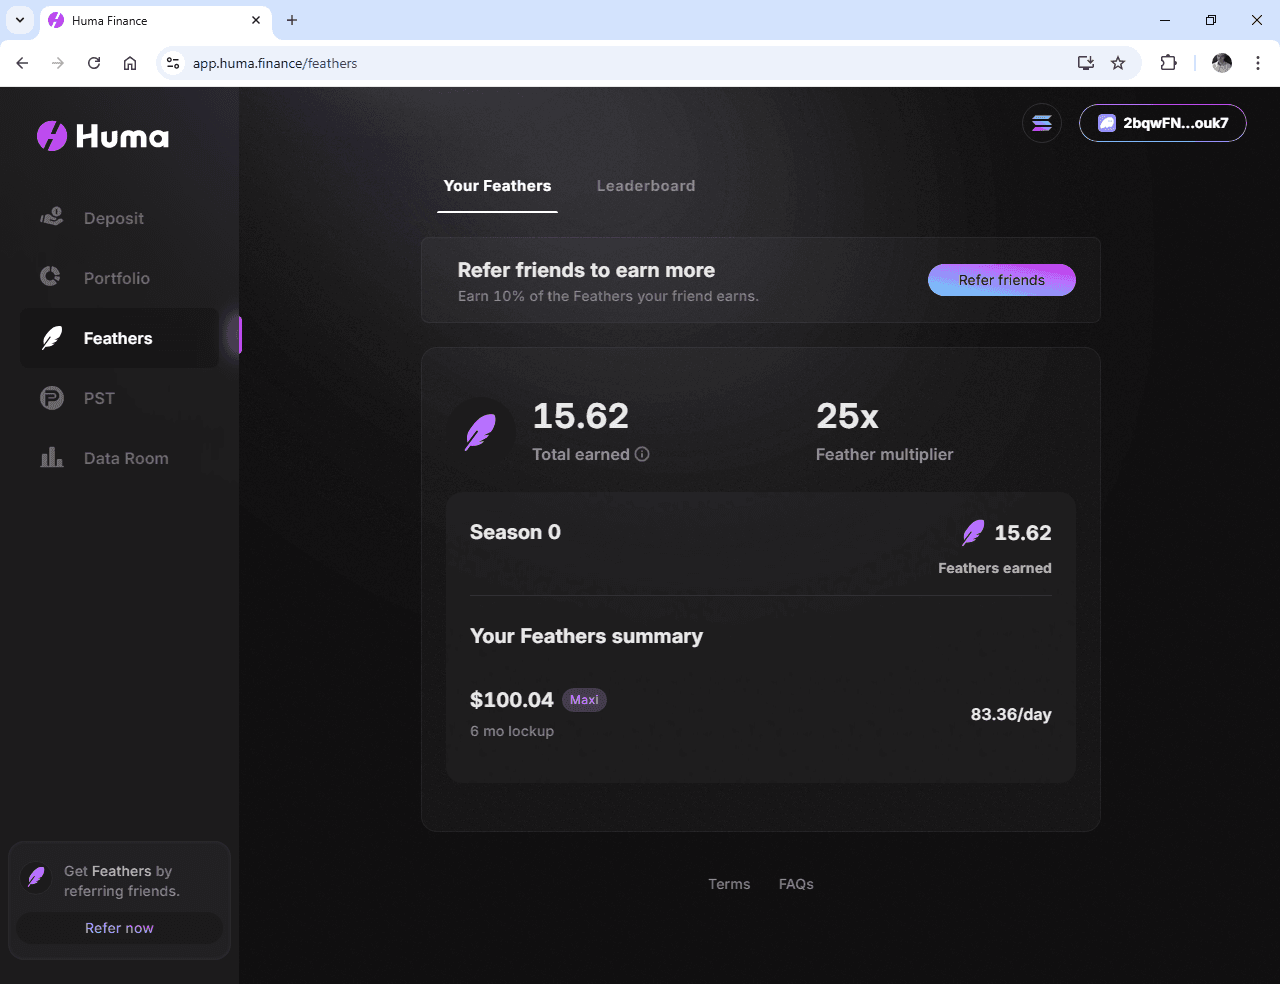Install app icon in address bar

[x=1086, y=63]
